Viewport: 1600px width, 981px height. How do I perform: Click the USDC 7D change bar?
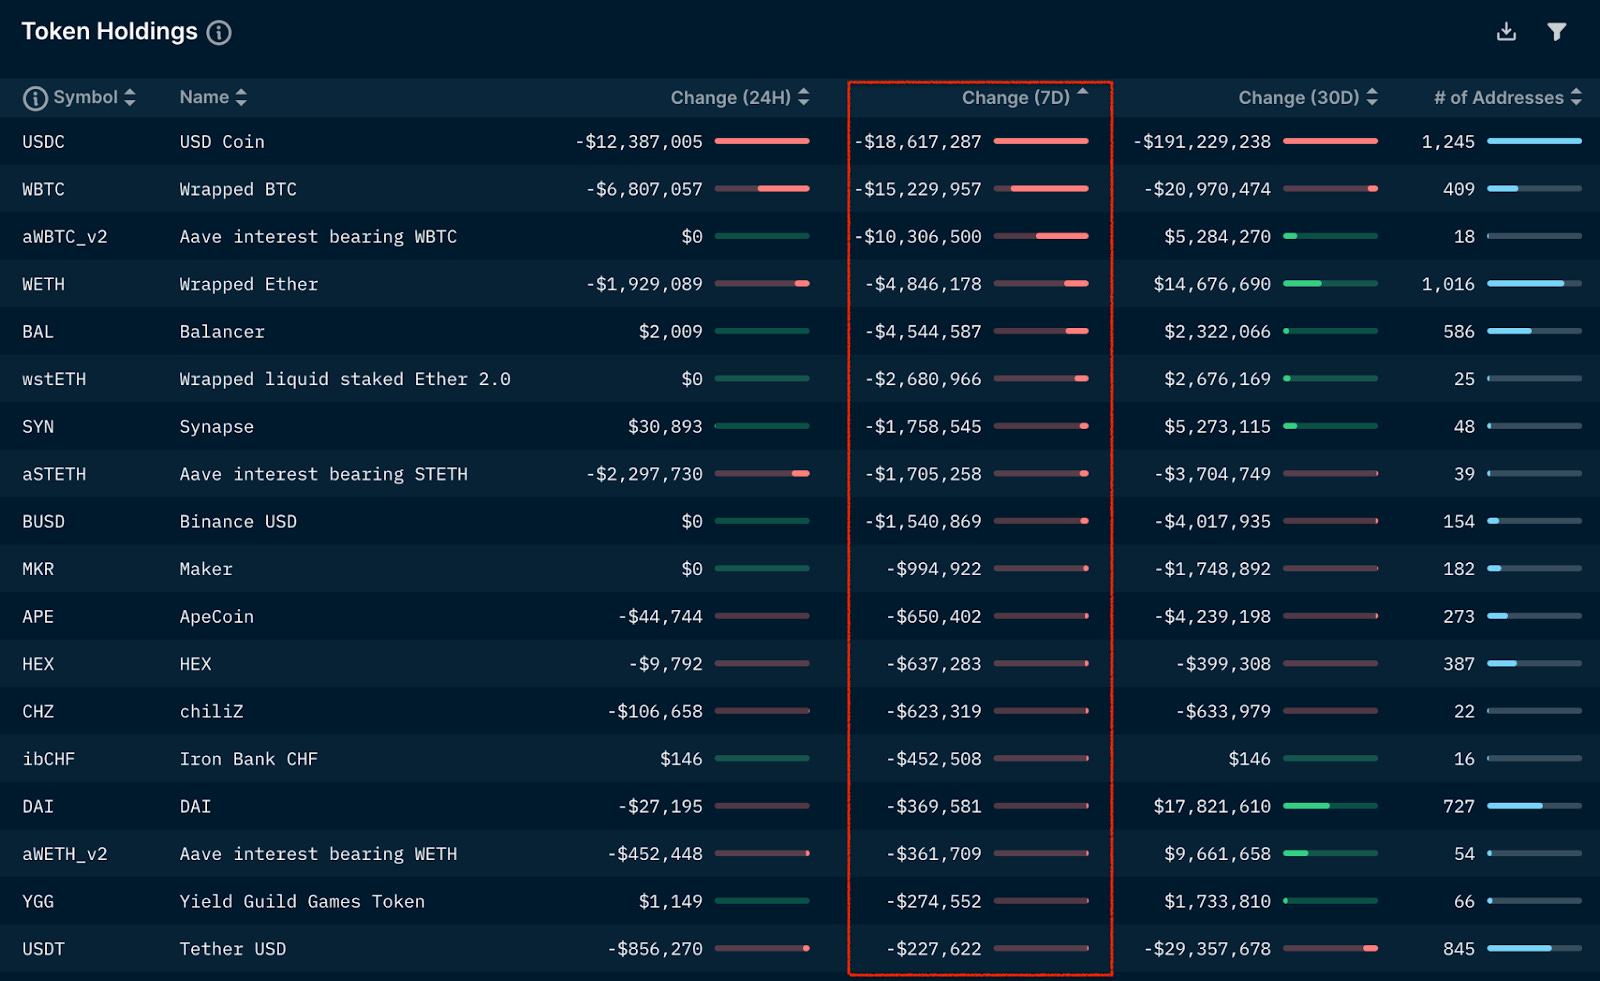pyautogui.click(x=1041, y=141)
